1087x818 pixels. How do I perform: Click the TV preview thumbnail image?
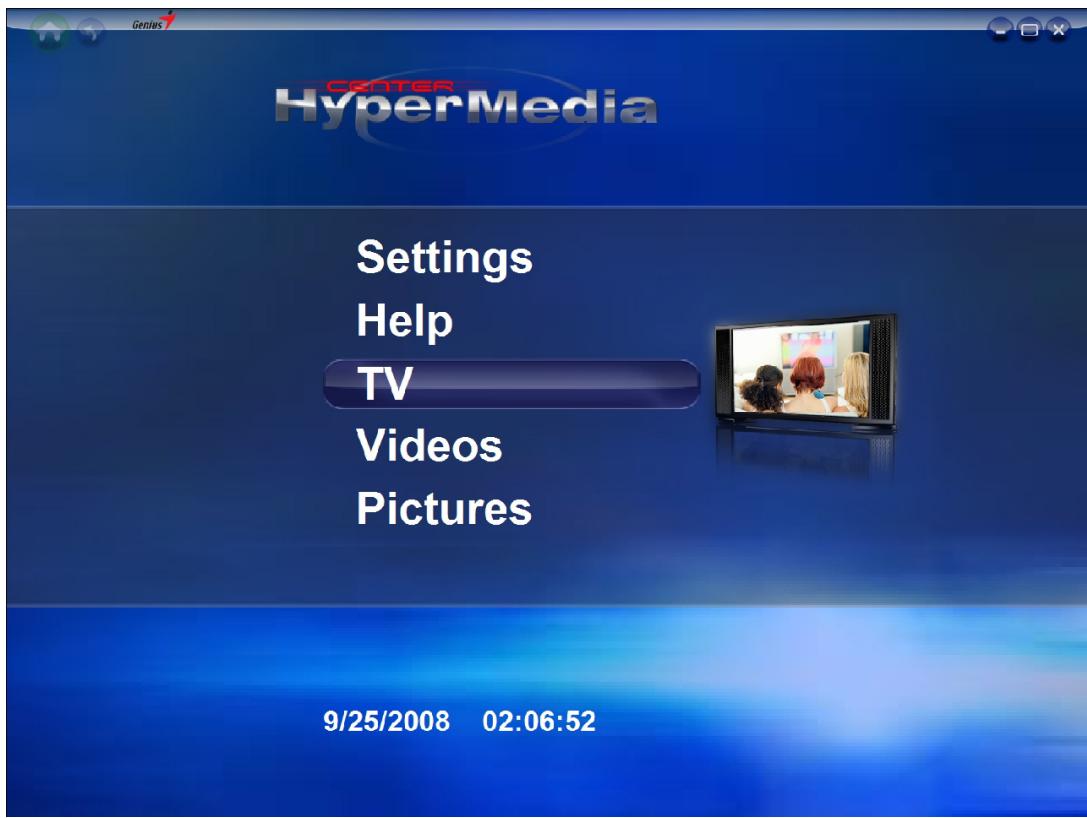click(x=806, y=372)
